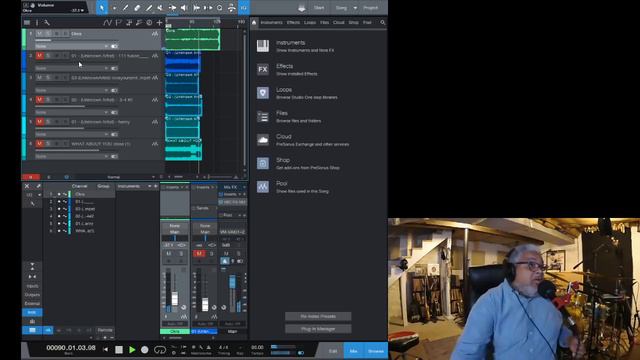The image size is (640, 360).
Task: Switch to Loops tab in browser
Action: [x=310, y=22]
